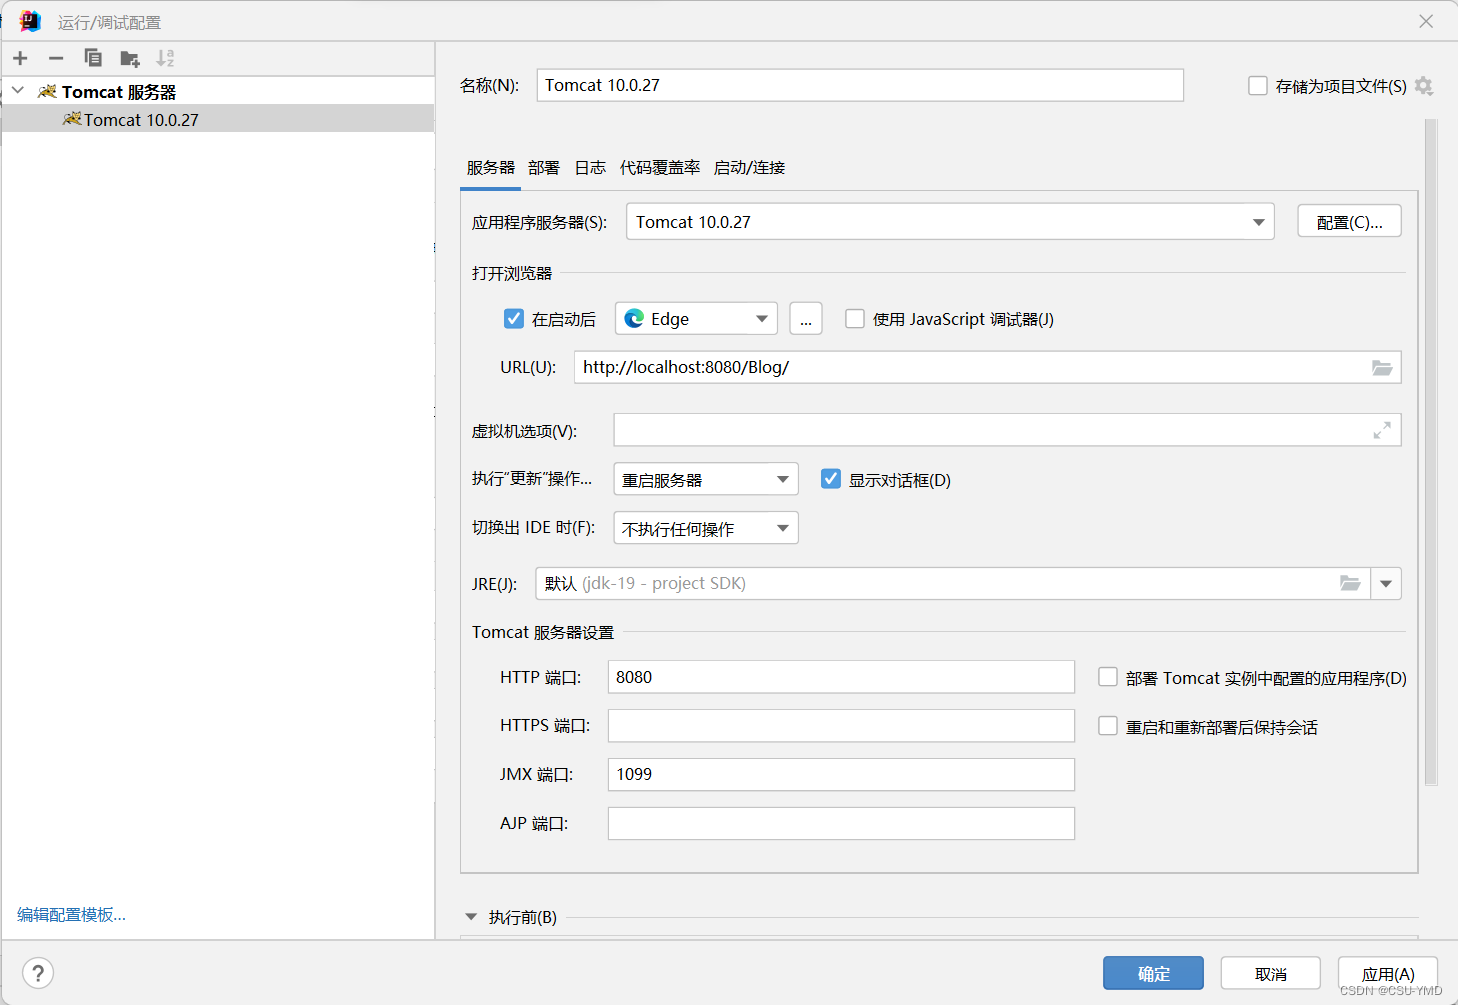Click the 配置(C)... button

pos(1349,222)
